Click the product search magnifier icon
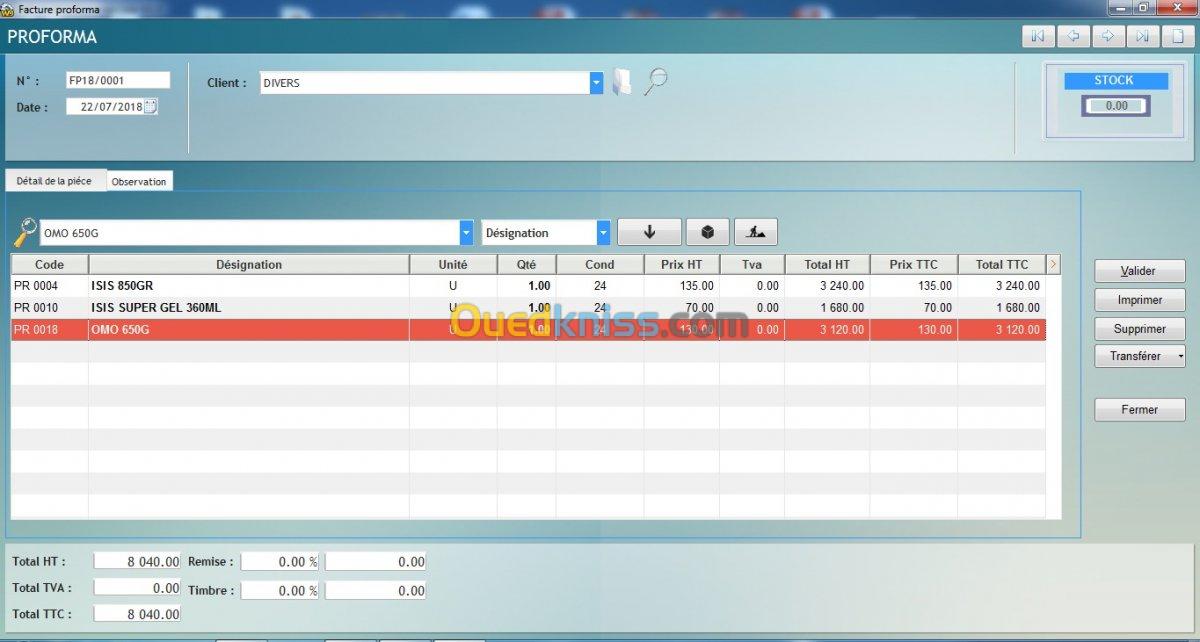The image size is (1200, 642). point(24,232)
